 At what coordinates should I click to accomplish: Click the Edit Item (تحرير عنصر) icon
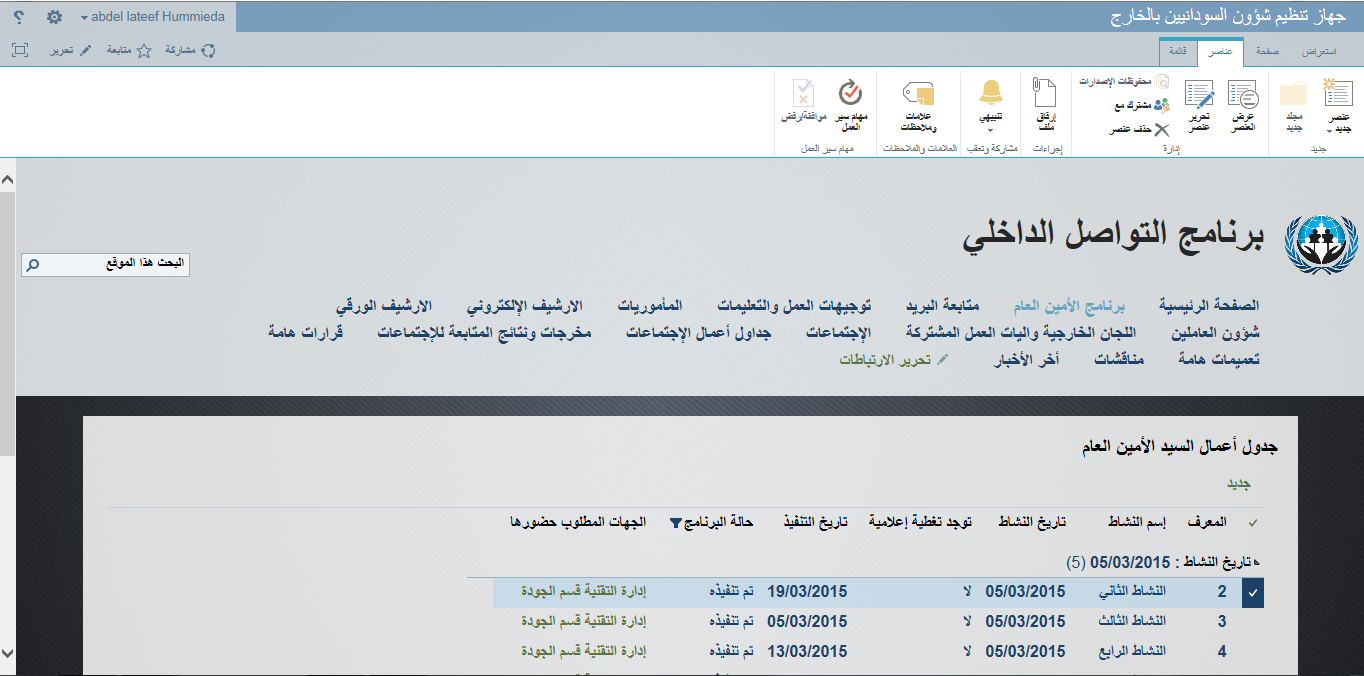coord(1198,96)
